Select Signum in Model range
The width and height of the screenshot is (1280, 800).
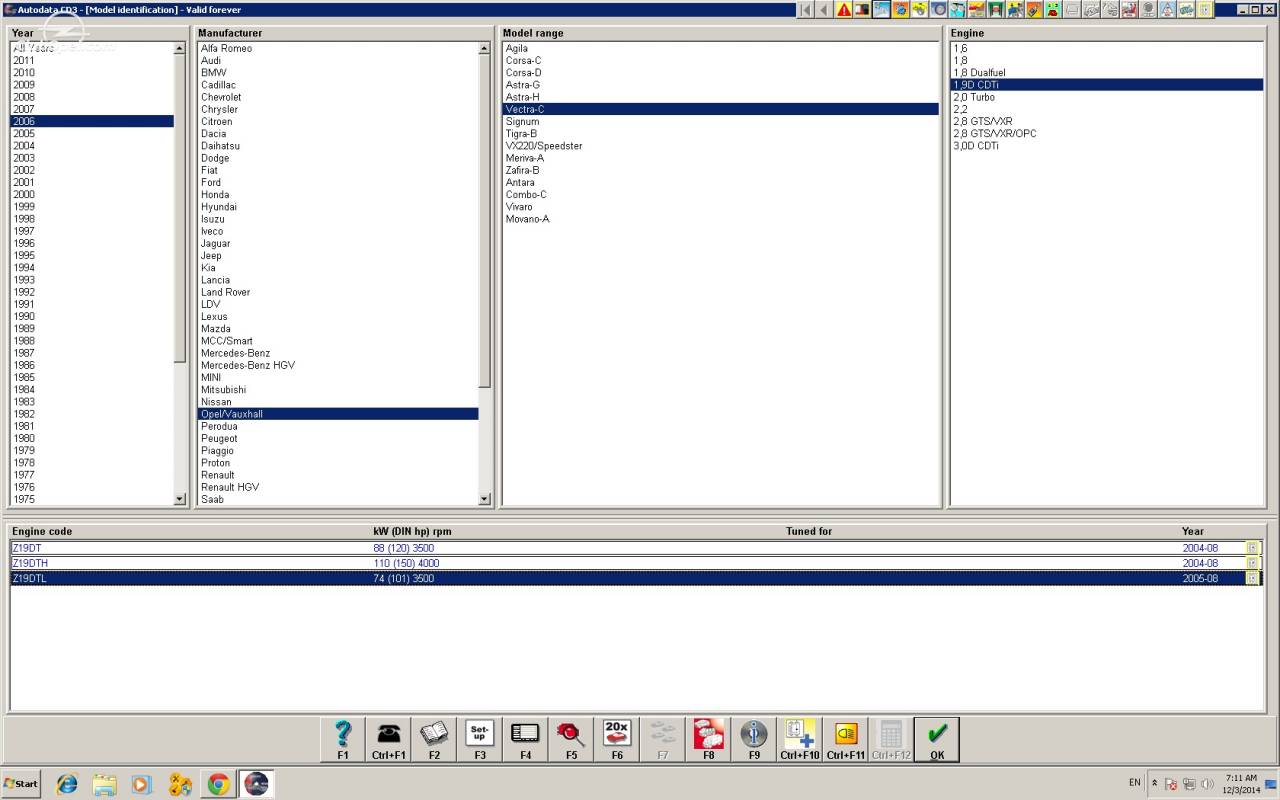click(x=721, y=121)
